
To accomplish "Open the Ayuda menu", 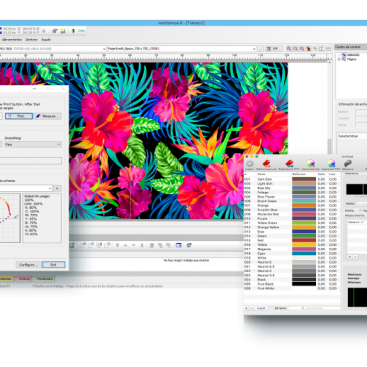I will point(46,40).
